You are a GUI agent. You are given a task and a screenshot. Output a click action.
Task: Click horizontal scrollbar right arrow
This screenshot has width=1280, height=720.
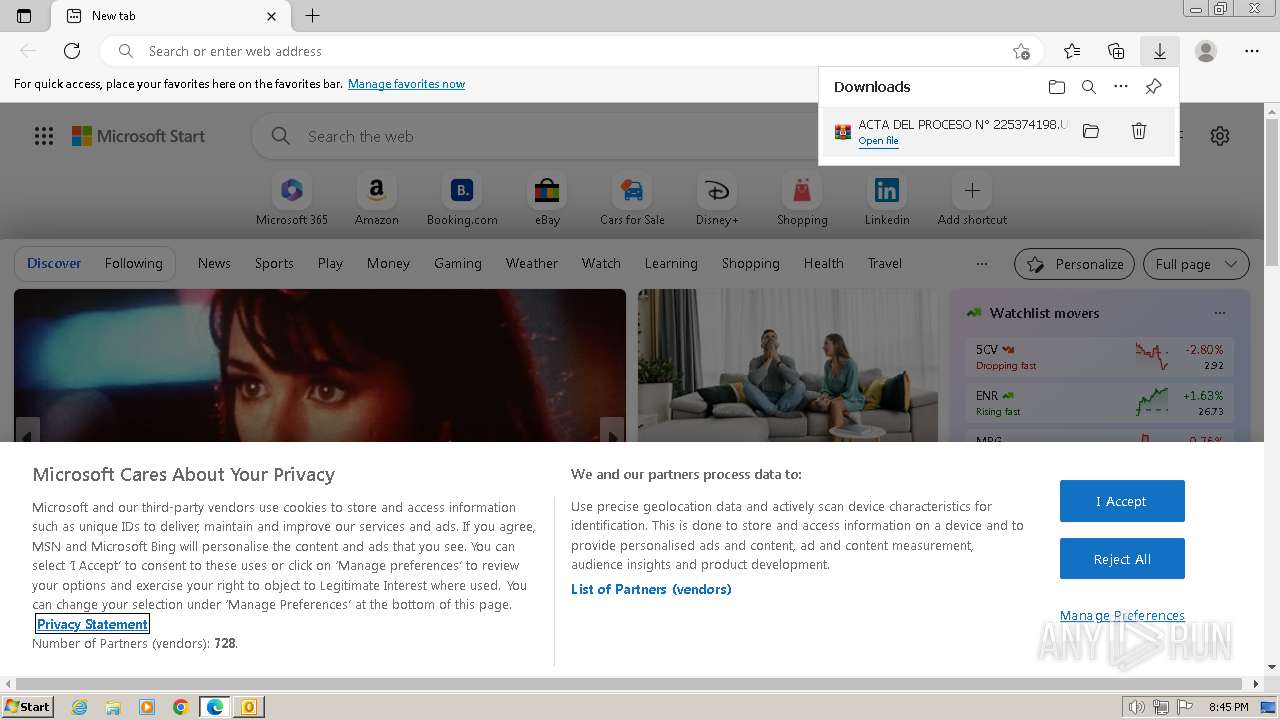pyautogui.click(x=1257, y=684)
